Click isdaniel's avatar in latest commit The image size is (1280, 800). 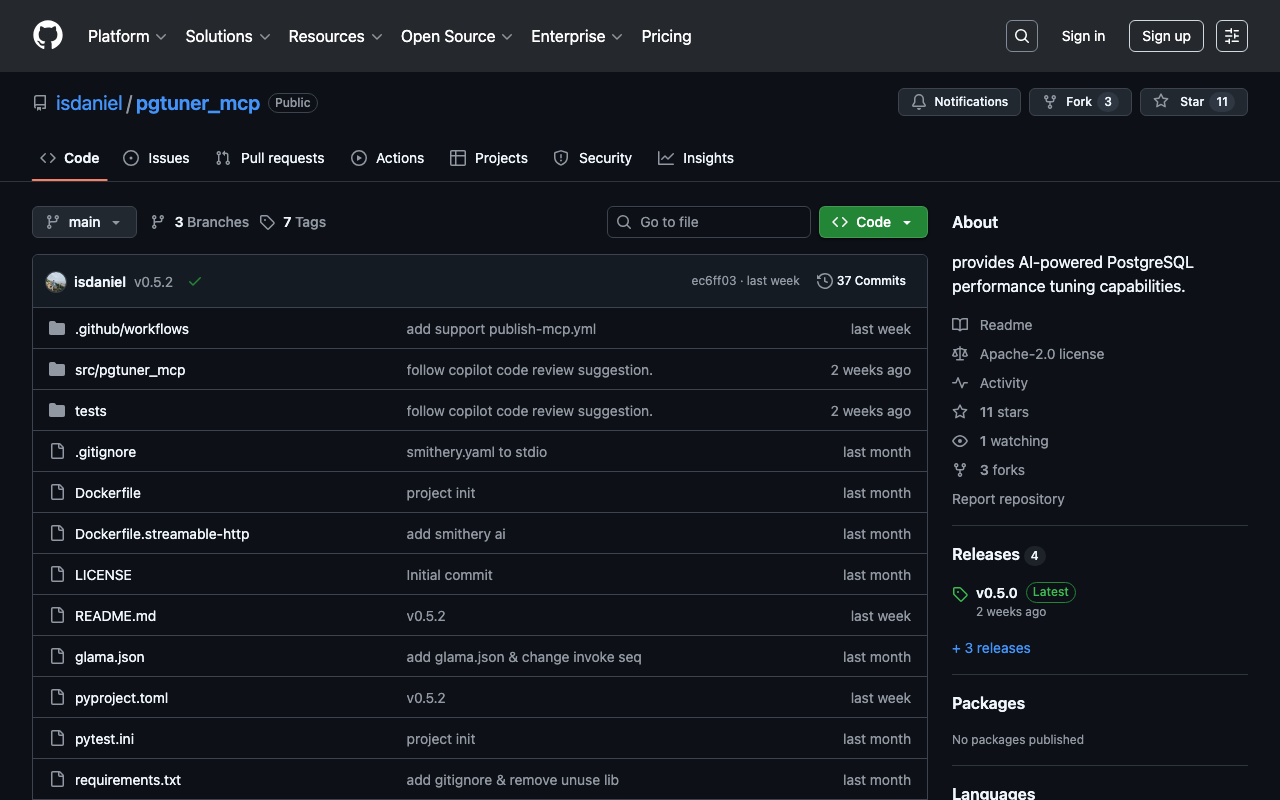click(56, 282)
